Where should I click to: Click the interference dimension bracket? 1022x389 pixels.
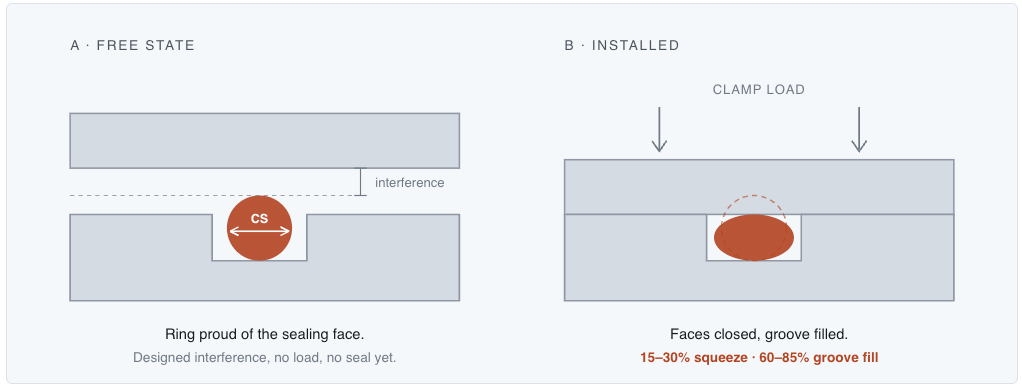tap(361, 182)
